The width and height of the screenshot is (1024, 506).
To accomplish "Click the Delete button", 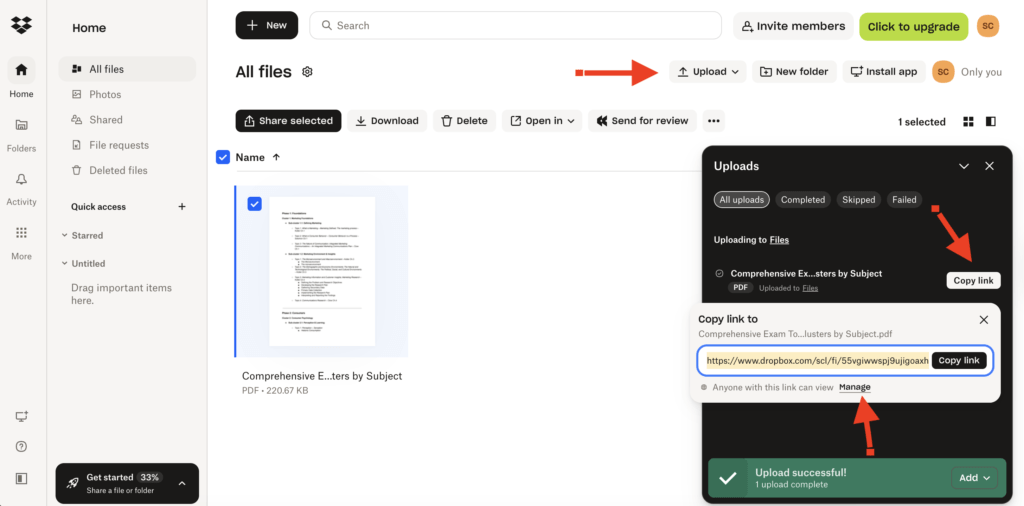I will click(x=464, y=121).
